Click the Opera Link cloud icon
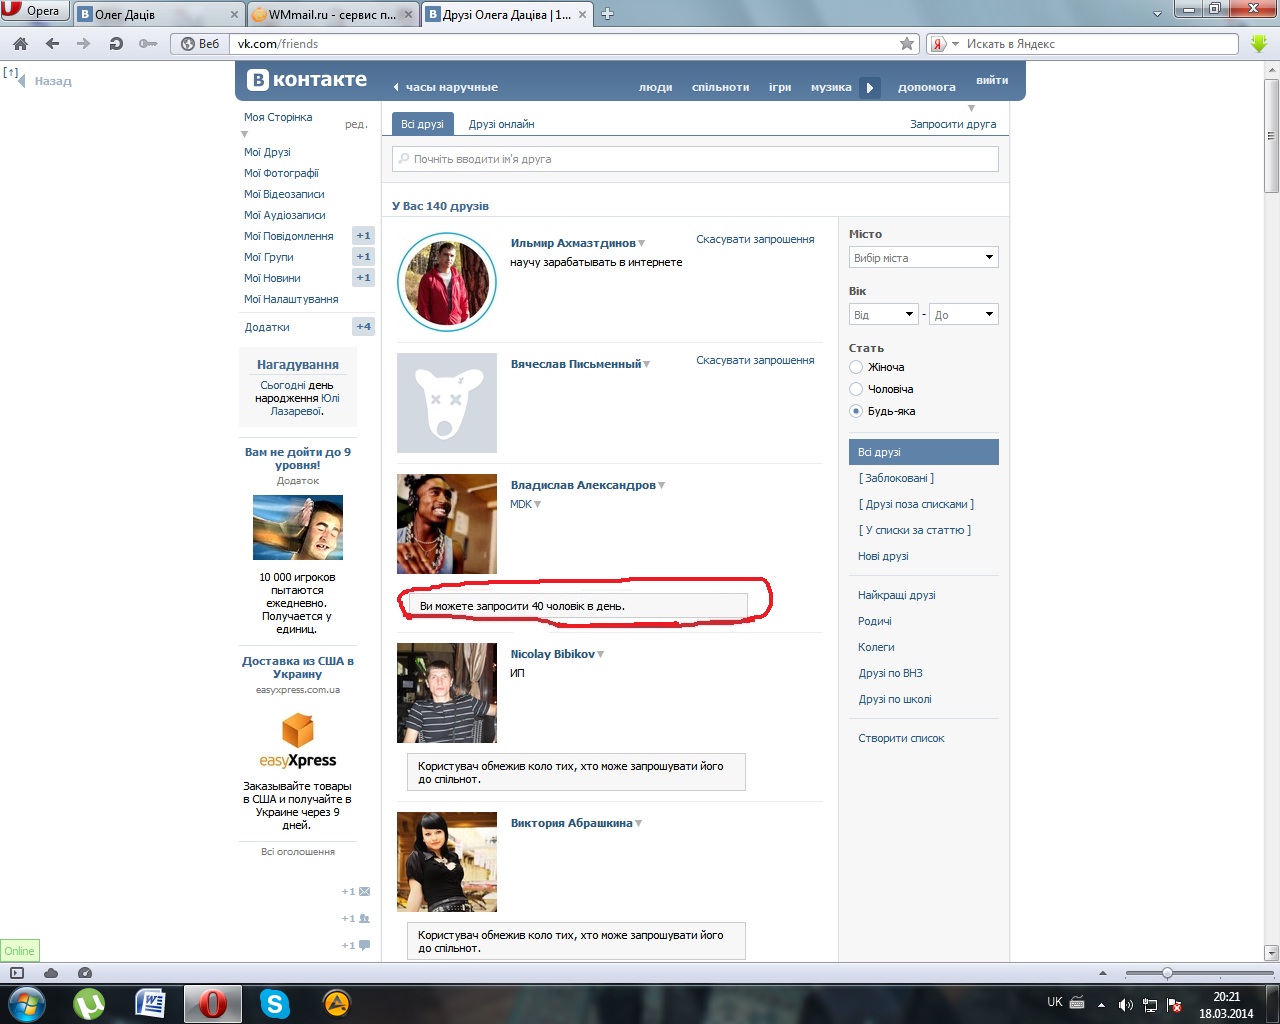The width and height of the screenshot is (1280, 1024). point(51,973)
